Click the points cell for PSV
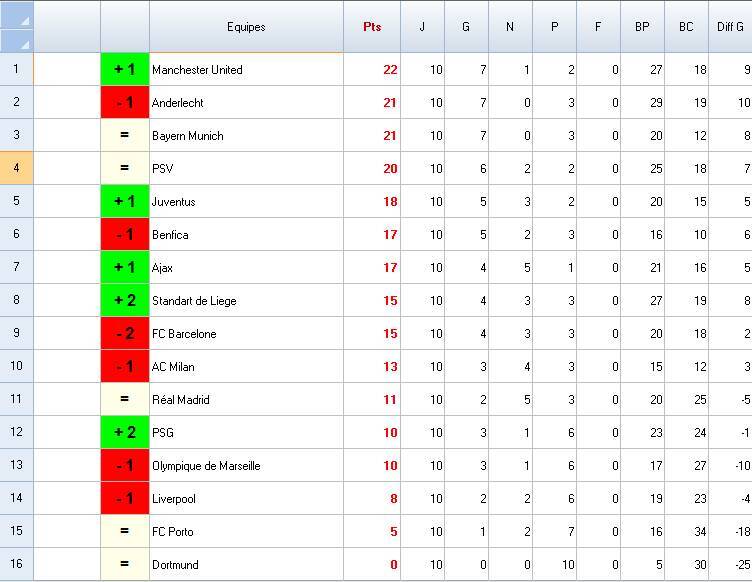 coord(372,169)
